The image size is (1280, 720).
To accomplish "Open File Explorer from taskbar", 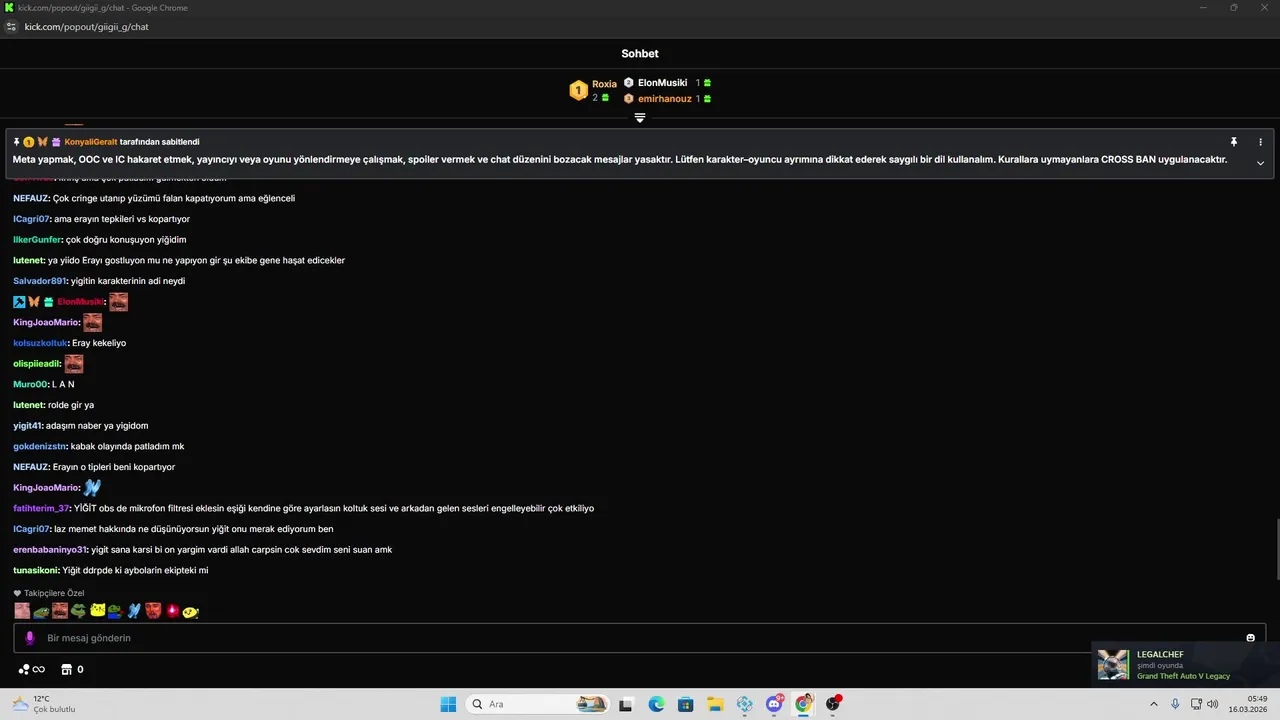I will pos(715,704).
